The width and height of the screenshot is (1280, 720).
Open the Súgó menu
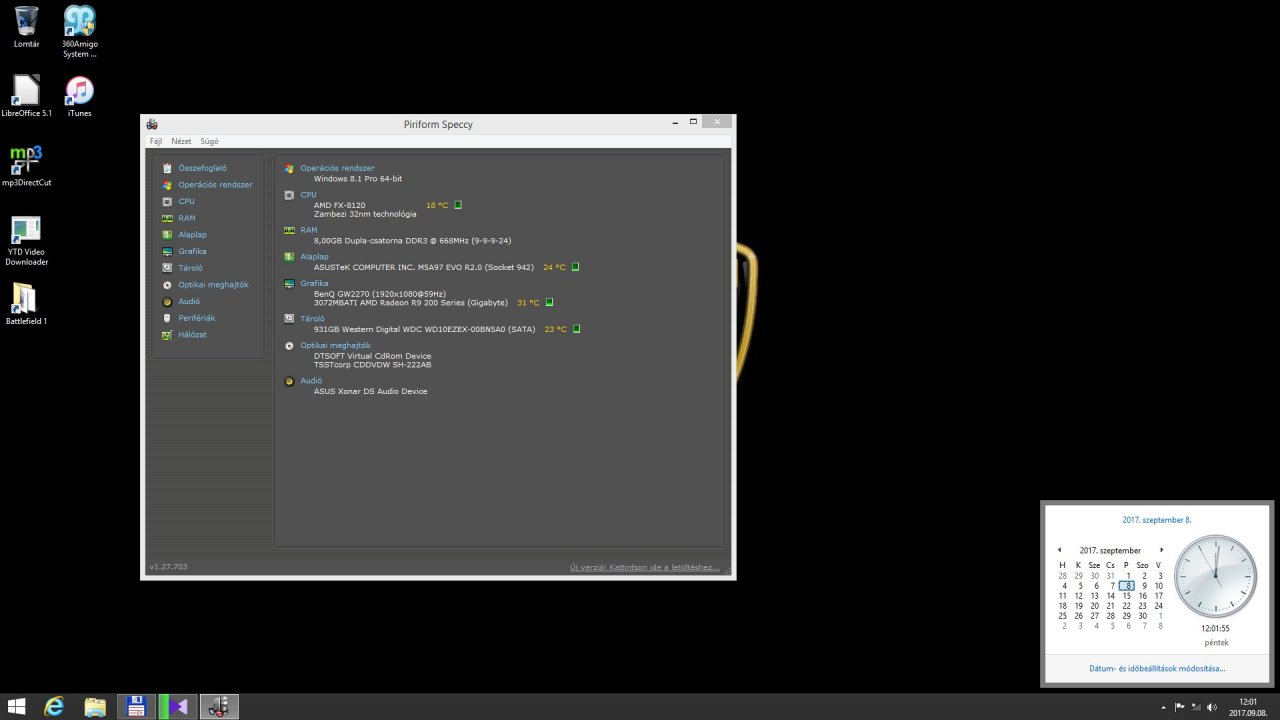click(x=209, y=142)
